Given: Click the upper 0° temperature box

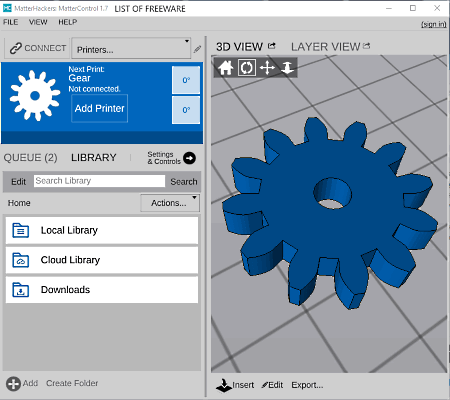Looking at the screenshot, I should pos(186,80).
